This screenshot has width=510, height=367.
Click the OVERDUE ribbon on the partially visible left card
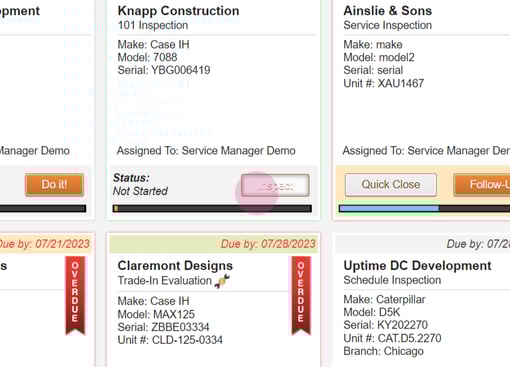tap(75, 295)
